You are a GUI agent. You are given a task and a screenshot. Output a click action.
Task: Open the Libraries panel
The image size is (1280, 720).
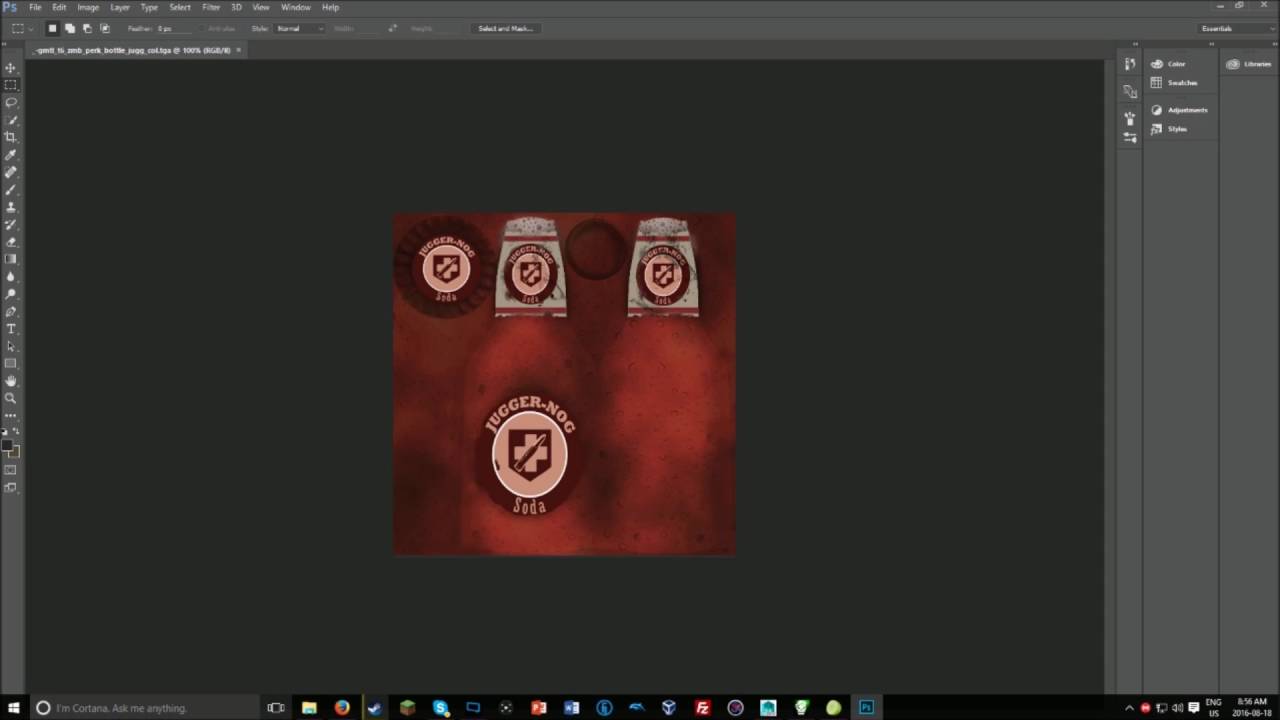tap(1249, 64)
